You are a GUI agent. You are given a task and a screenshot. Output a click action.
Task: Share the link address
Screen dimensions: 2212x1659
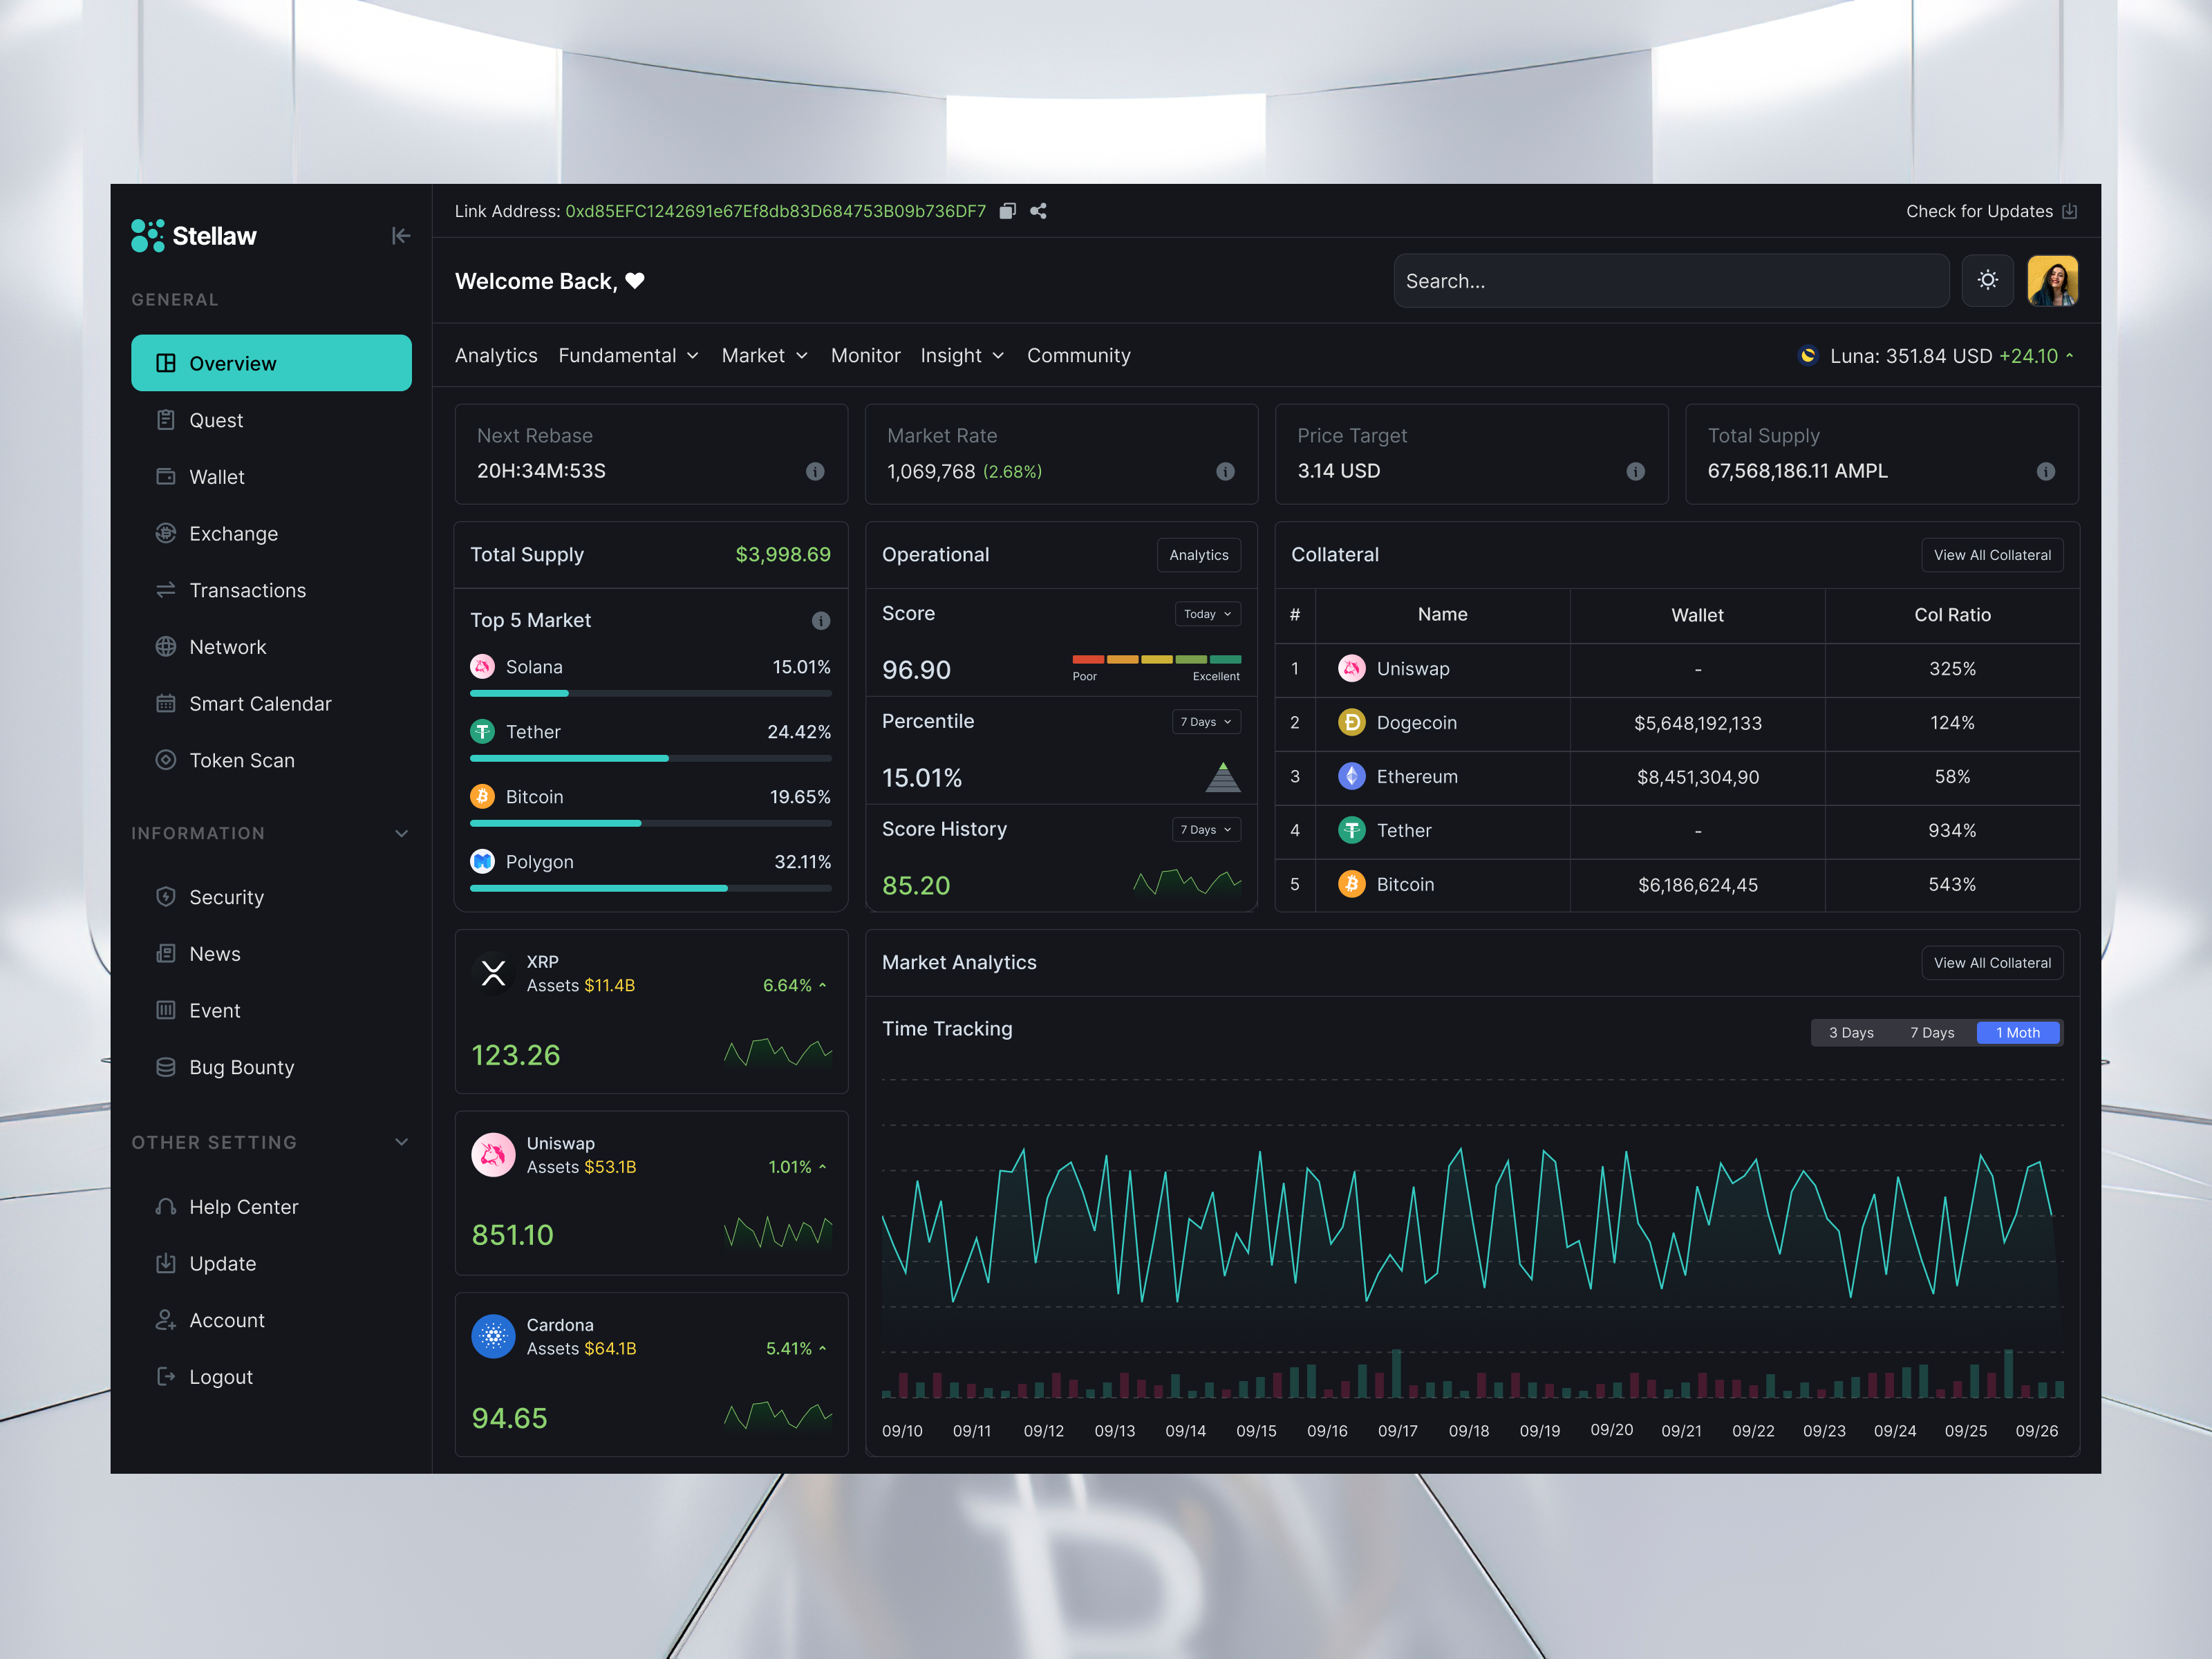(x=1039, y=211)
